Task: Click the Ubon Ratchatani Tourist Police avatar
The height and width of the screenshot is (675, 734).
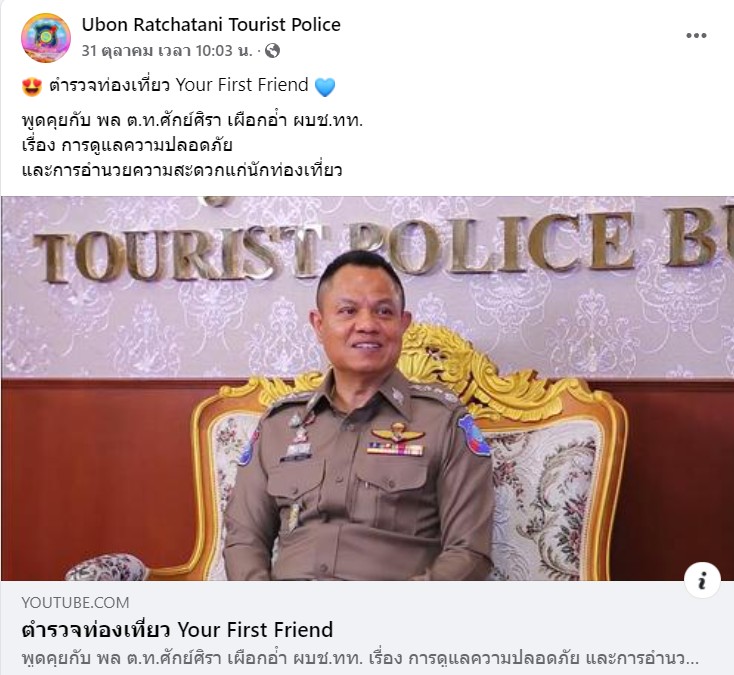Action: coord(46,37)
